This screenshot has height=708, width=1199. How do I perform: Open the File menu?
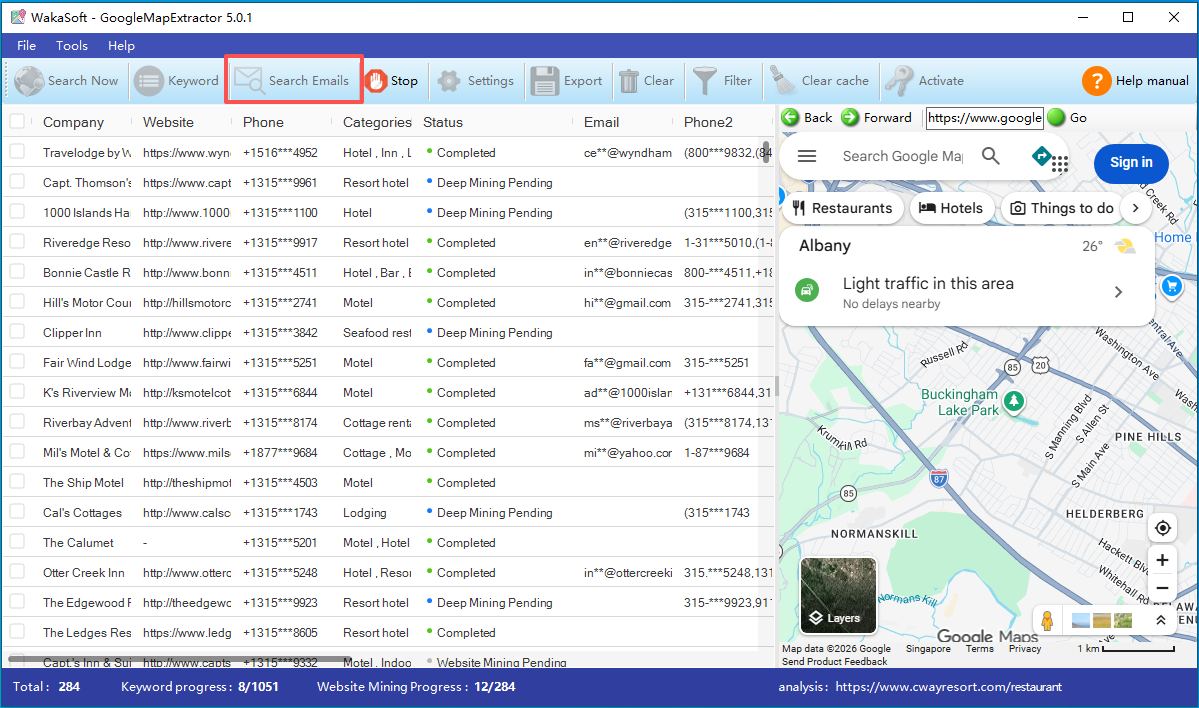pyautogui.click(x=27, y=45)
